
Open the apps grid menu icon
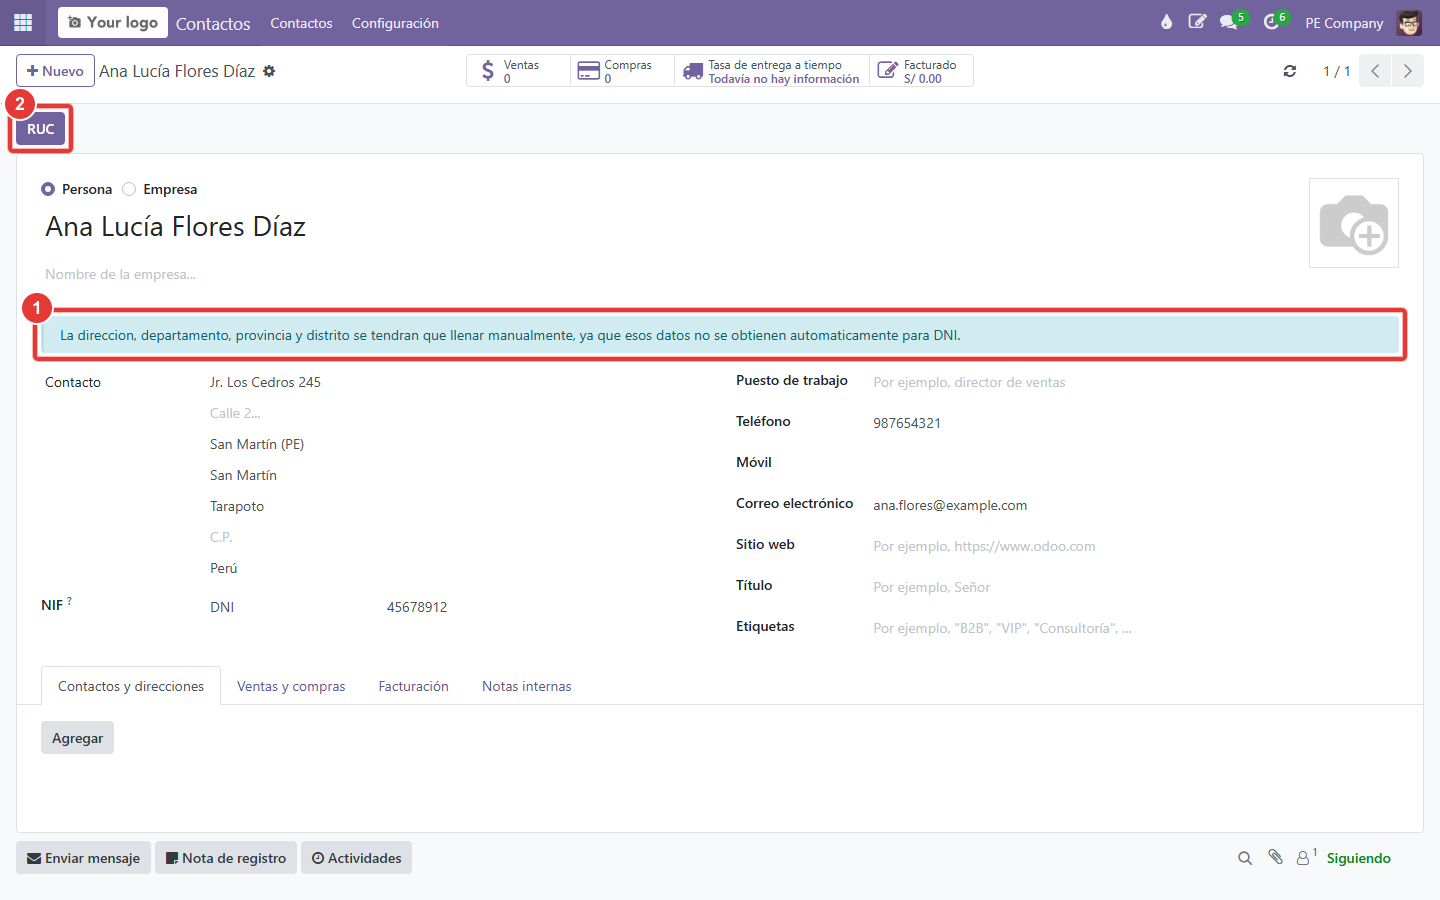(x=23, y=22)
